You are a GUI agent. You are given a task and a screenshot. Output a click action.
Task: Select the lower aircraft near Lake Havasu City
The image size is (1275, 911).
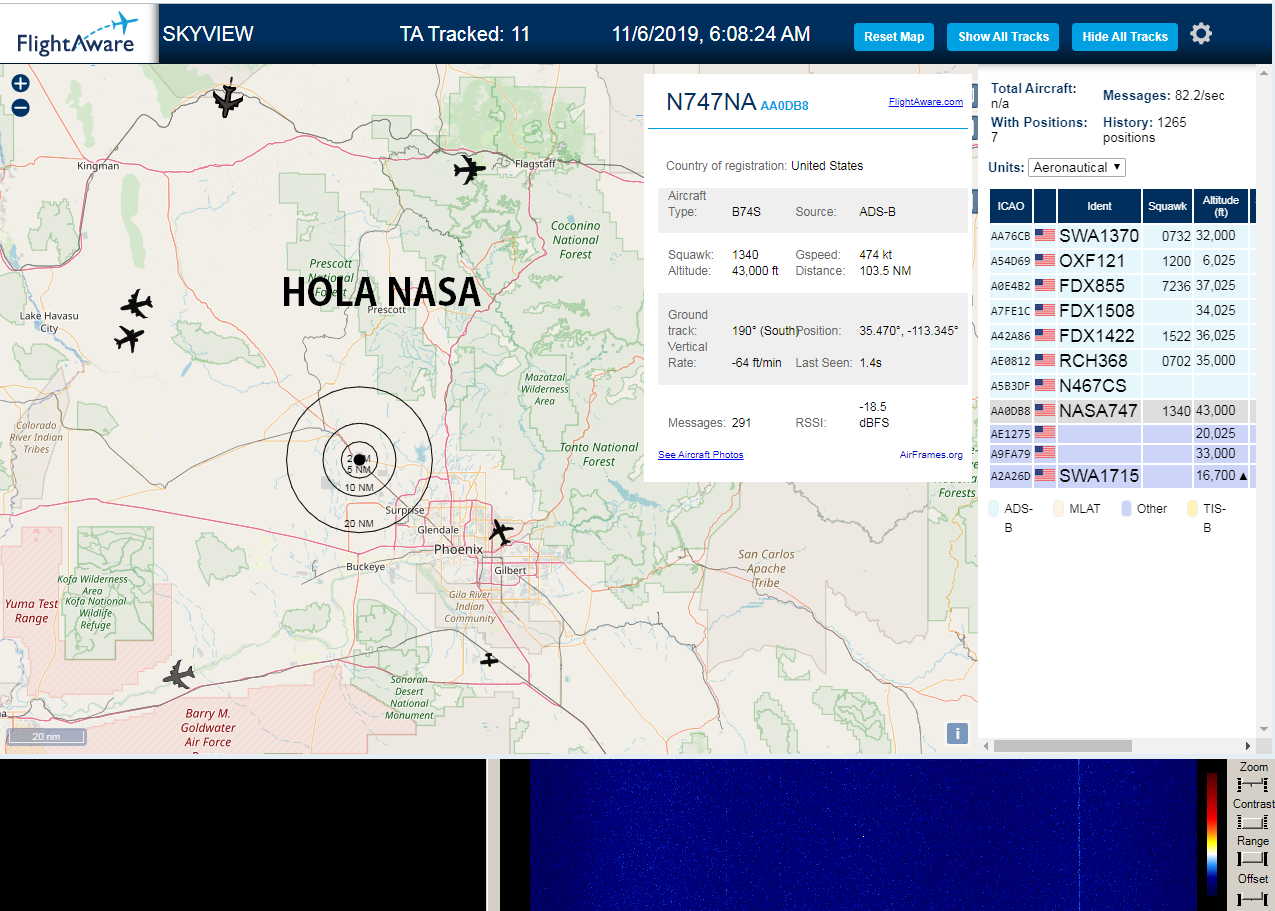click(x=129, y=338)
